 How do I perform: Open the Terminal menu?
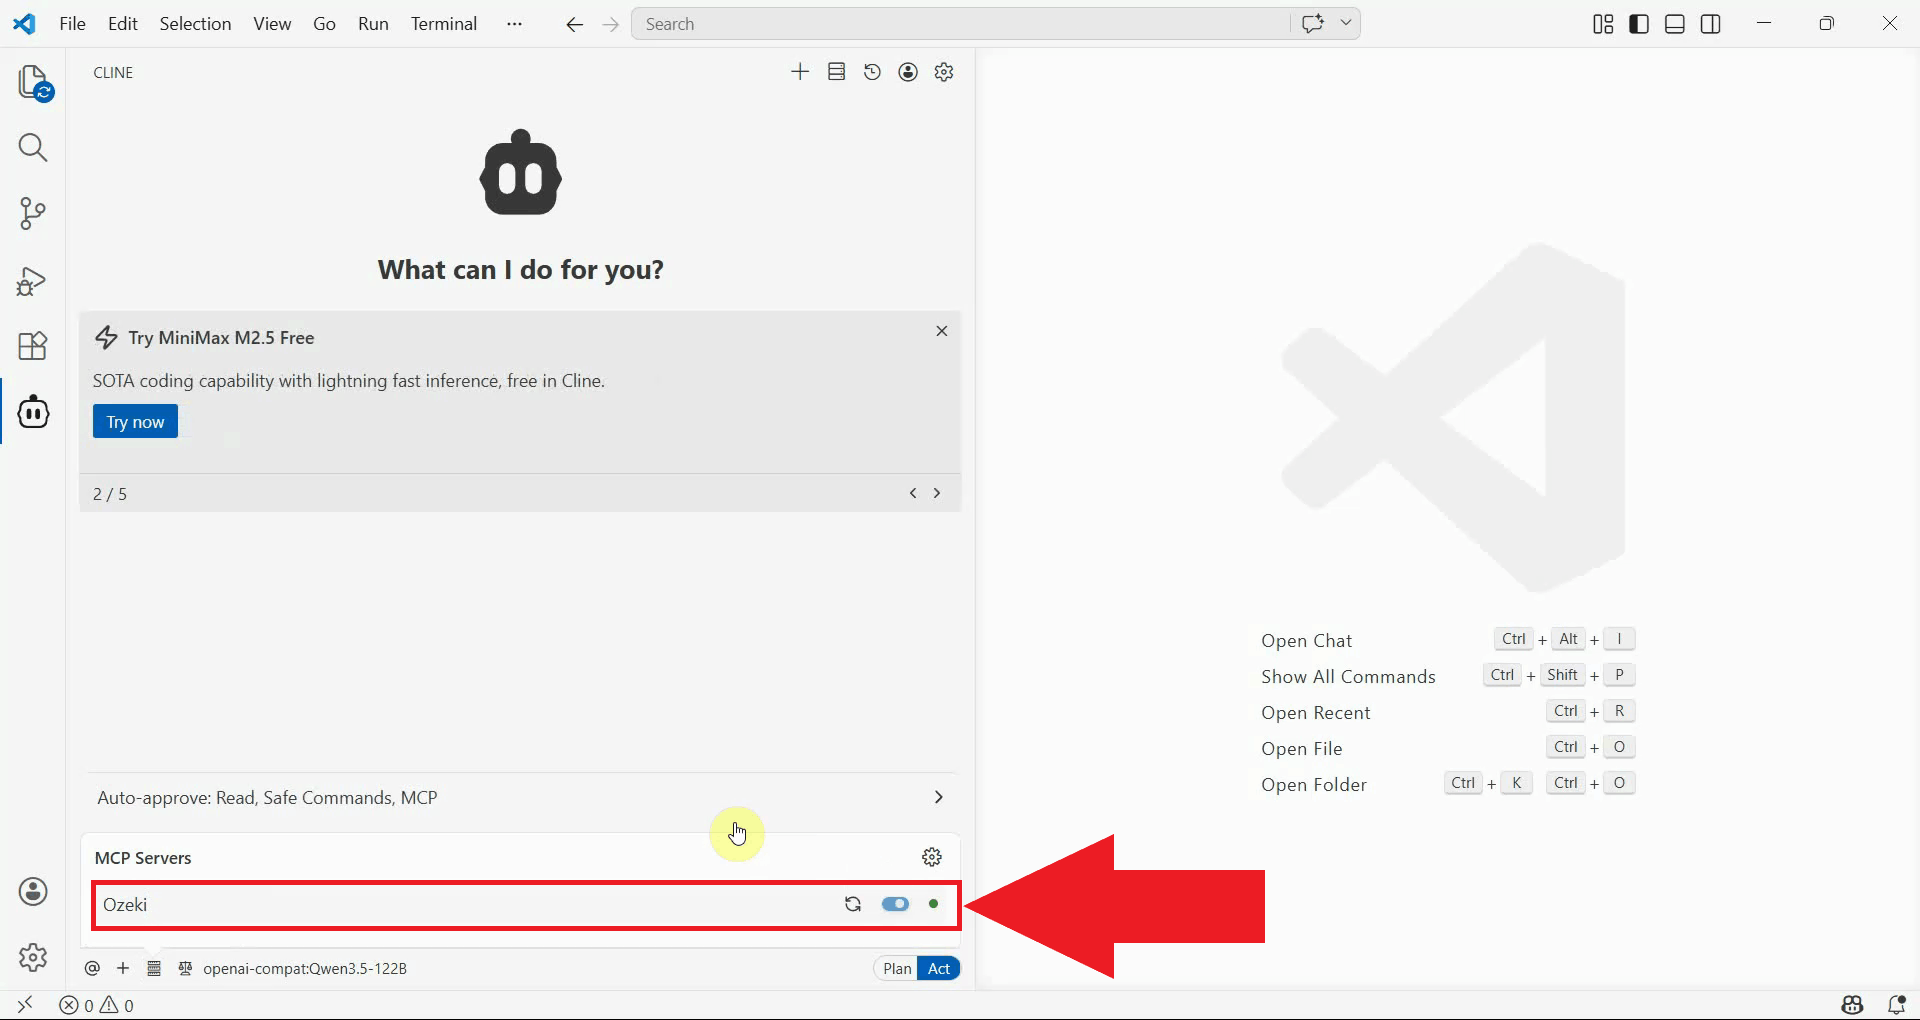coord(444,24)
